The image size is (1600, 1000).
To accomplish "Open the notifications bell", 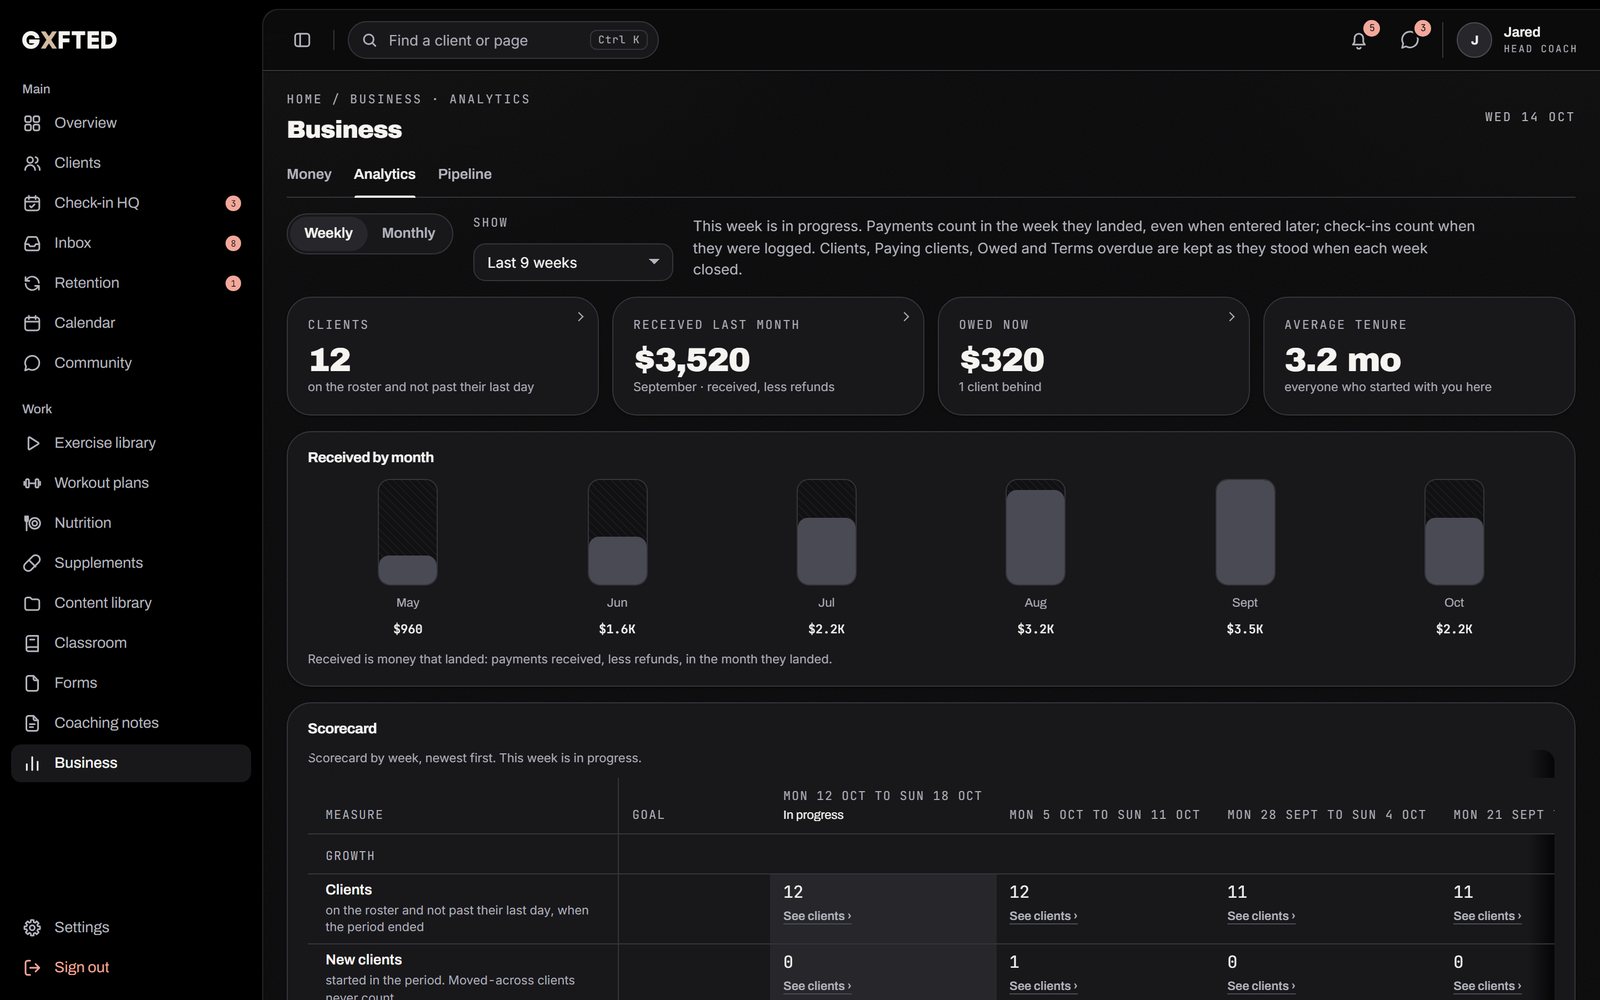I will click(x=1358, y=40).
